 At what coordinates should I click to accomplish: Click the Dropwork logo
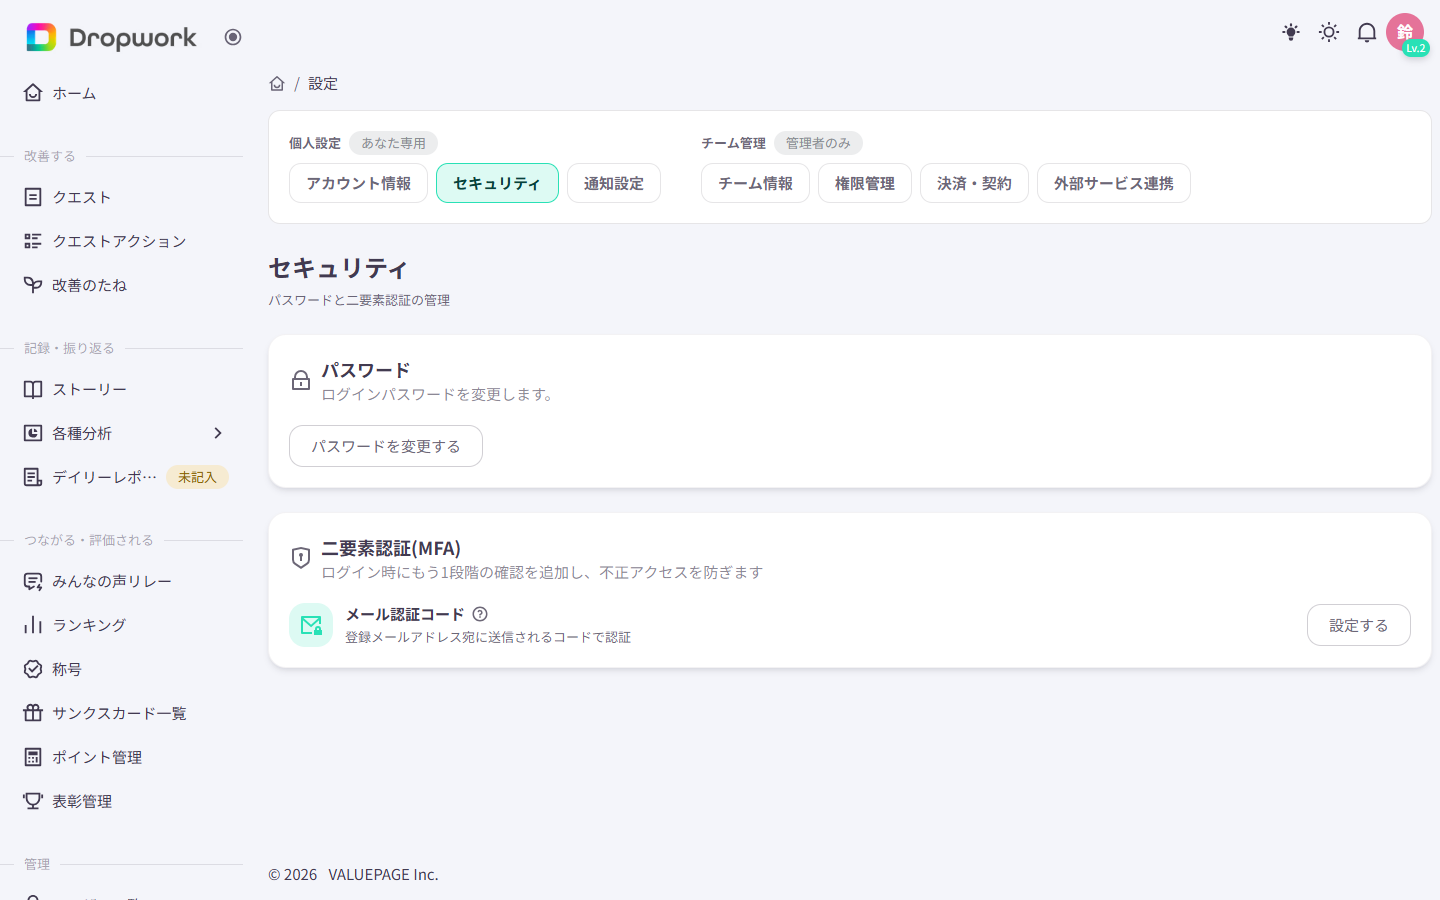point(111,37)
